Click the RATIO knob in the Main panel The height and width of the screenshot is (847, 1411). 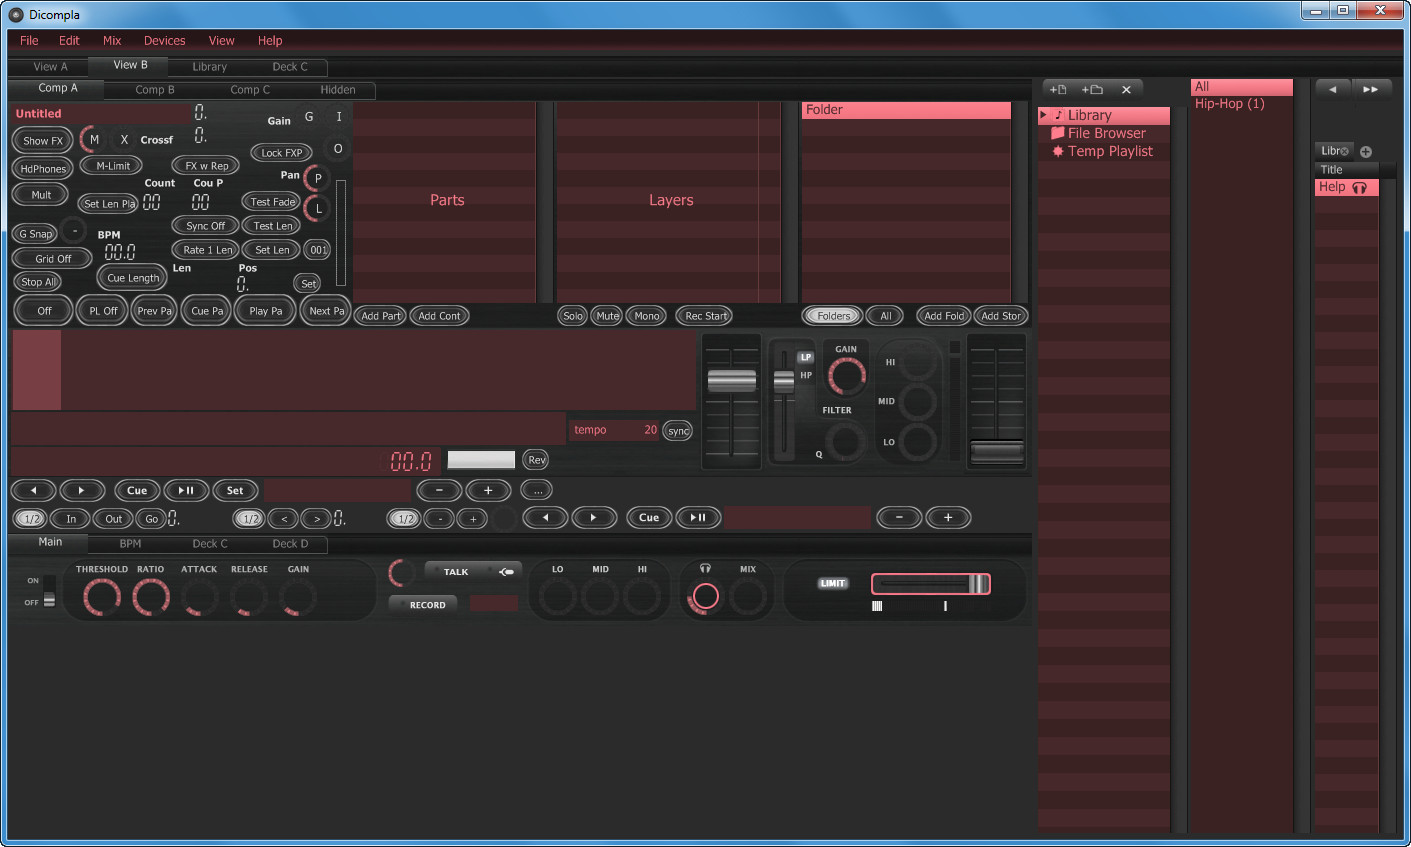[151, 597]
